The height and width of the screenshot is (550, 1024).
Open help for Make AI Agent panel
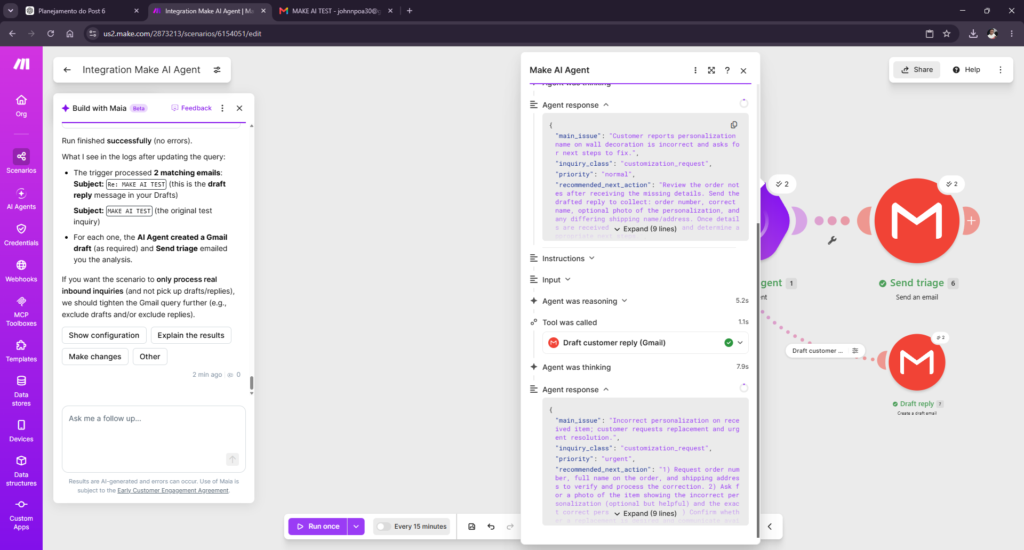click(727, 71)
